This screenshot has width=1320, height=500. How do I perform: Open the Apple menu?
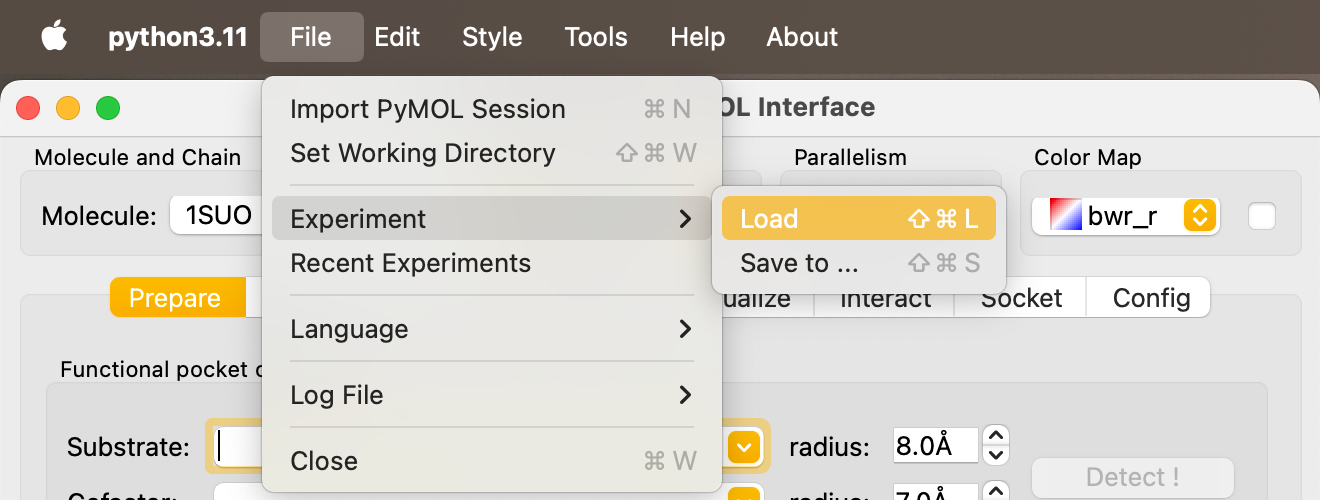coord(54,37)
